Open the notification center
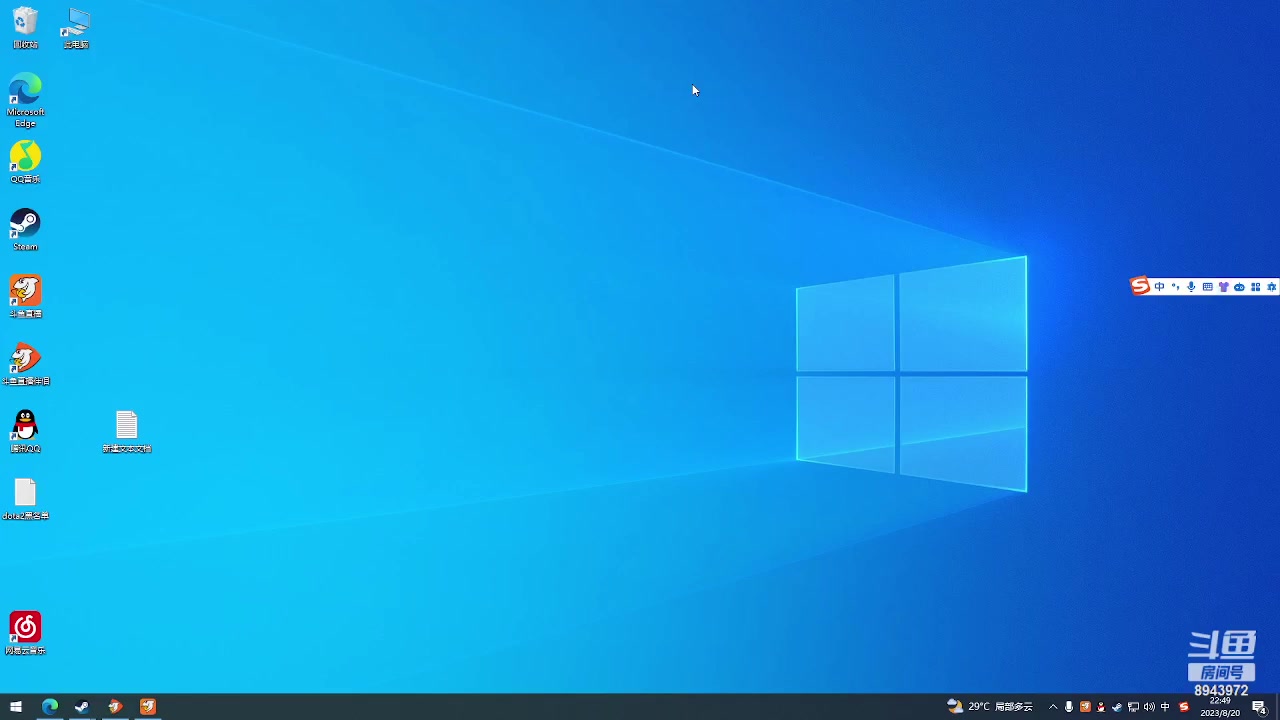 tap(1260, 707)
